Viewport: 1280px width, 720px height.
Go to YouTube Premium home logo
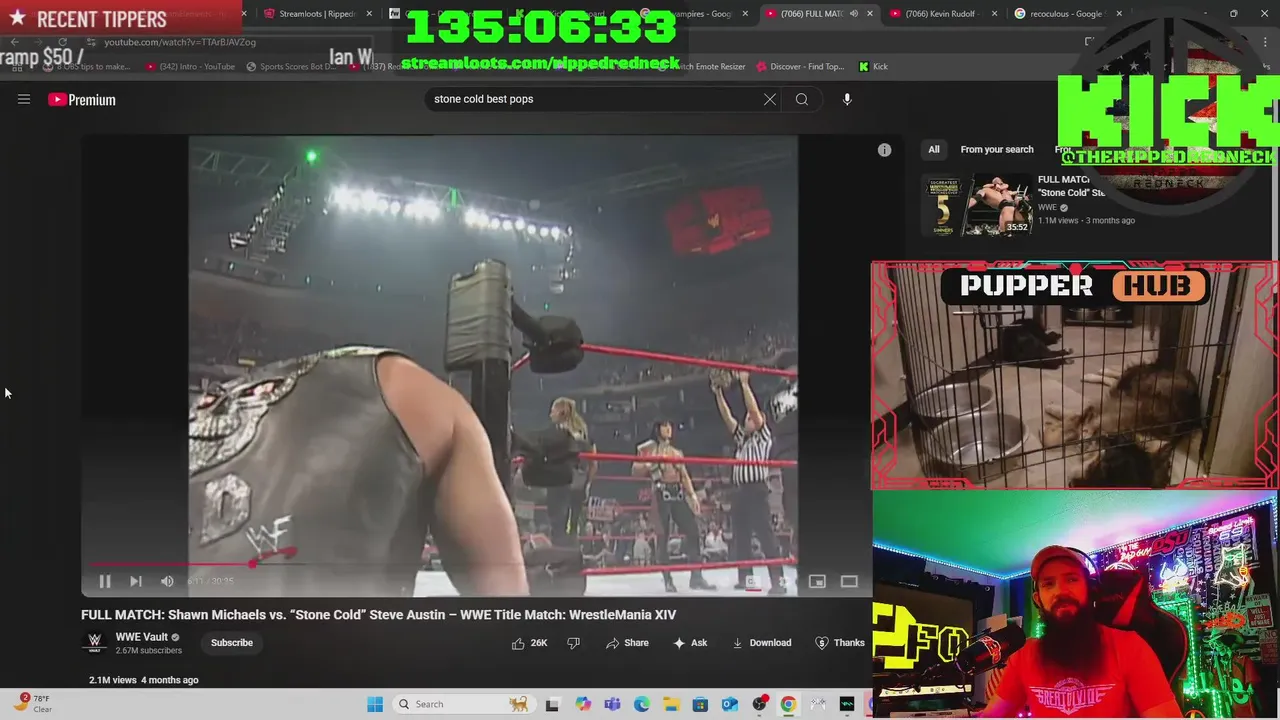click(x=82, y=99)
